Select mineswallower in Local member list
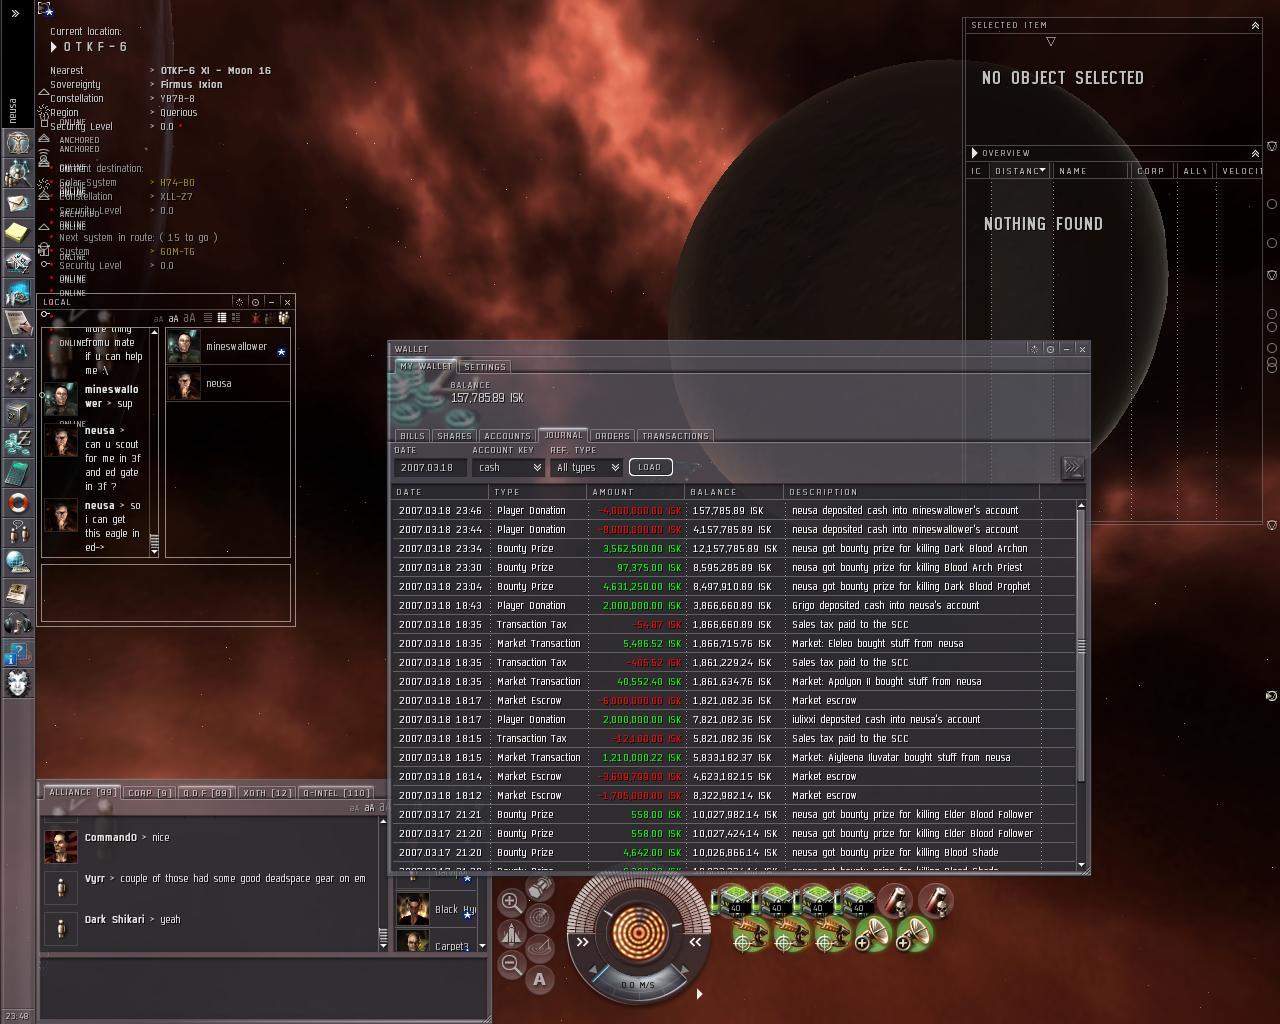The height and width of the screenshot is (1024, 1280). [228, 347]
